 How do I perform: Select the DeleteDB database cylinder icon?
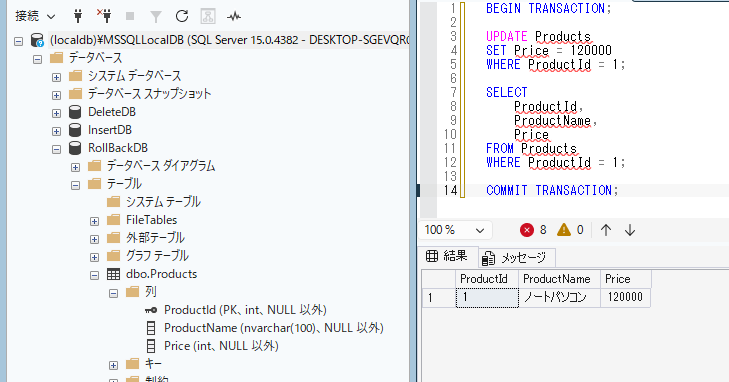coord(75,112)
